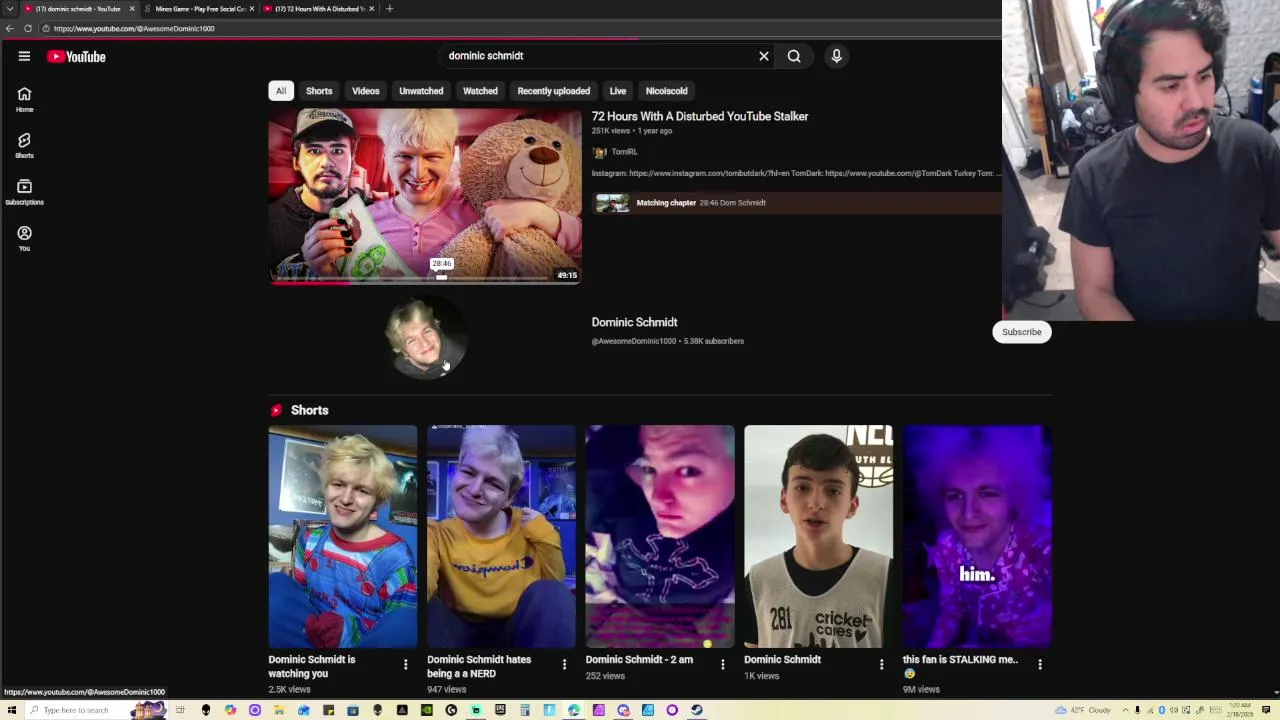Open short this fan is STALKING me
This screenshot has width=1280, height=720.
[977, 536]
